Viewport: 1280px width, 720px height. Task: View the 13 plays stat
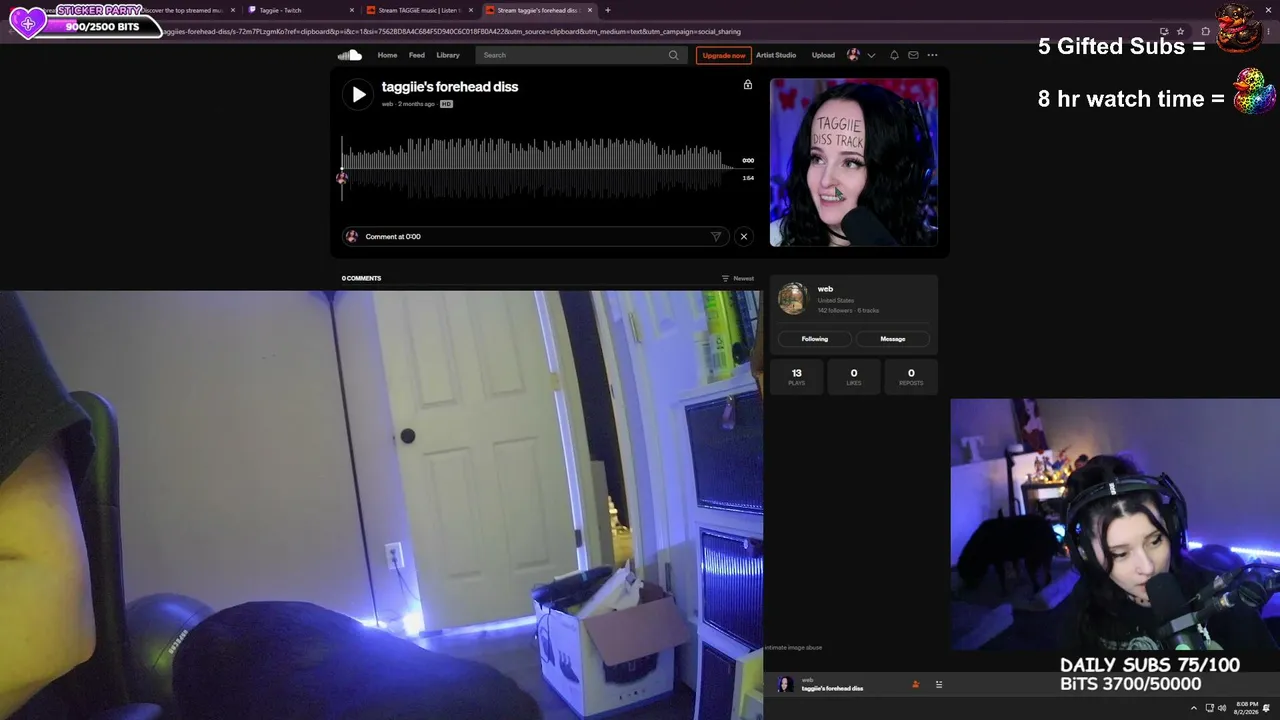point(796,376)
